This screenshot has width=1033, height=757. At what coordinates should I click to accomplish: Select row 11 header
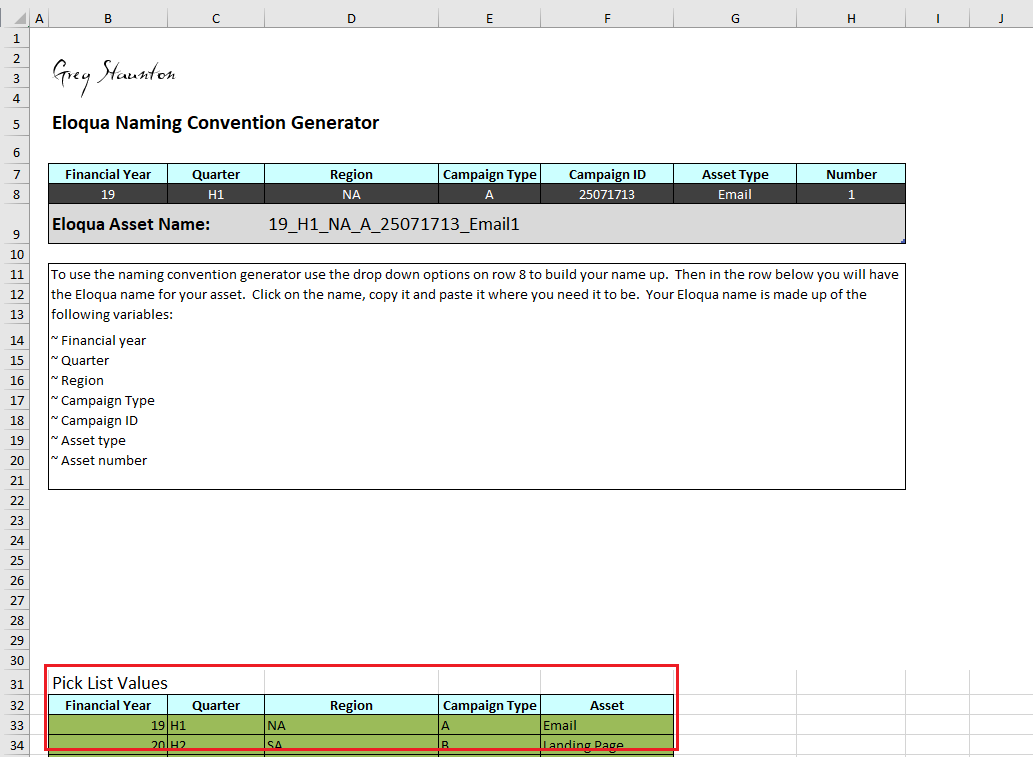tap(16, 274)
